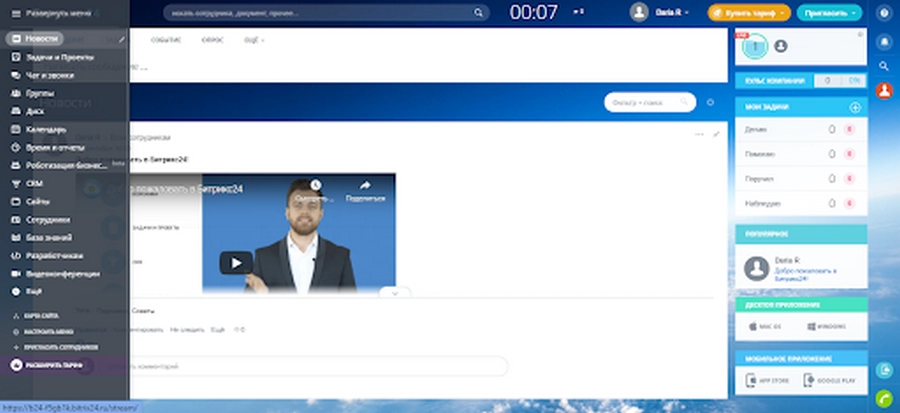
Task: Open the Помогаю tasks row
Action: 801,154
